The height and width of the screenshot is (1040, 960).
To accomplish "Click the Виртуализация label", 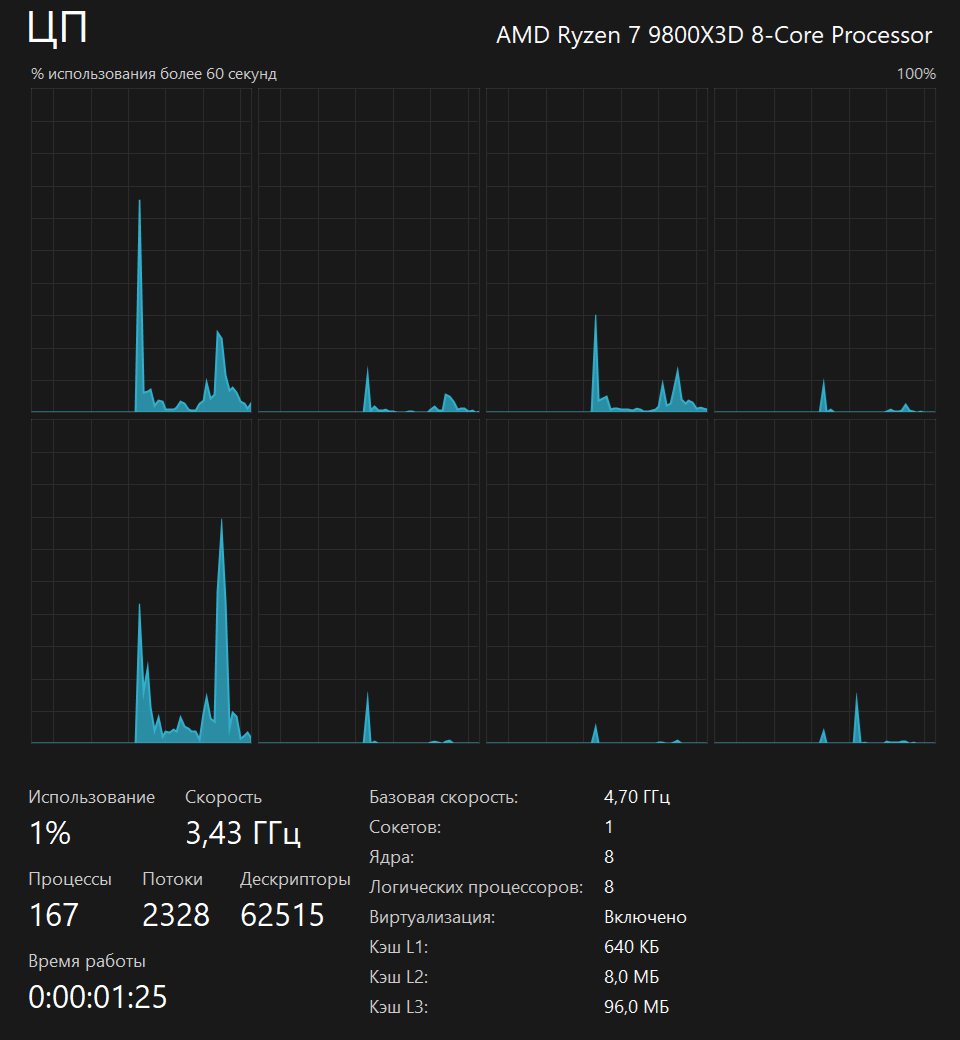I will (433, 917).
